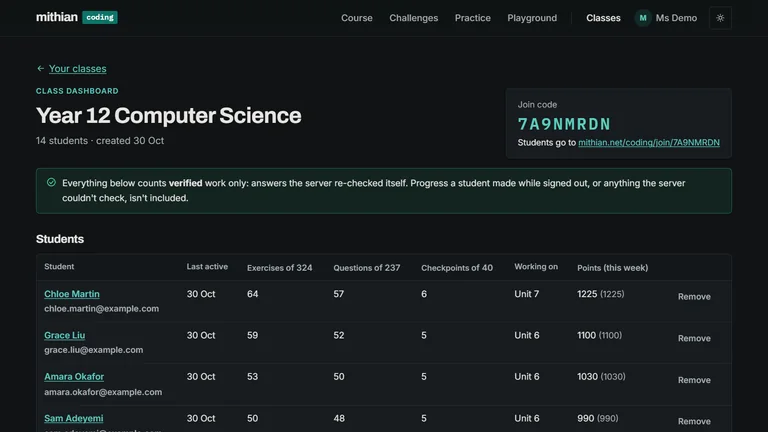Click the CLASS DASHBOARD label
The width and height of the screenshot is (768, 432).
point(77,91)
